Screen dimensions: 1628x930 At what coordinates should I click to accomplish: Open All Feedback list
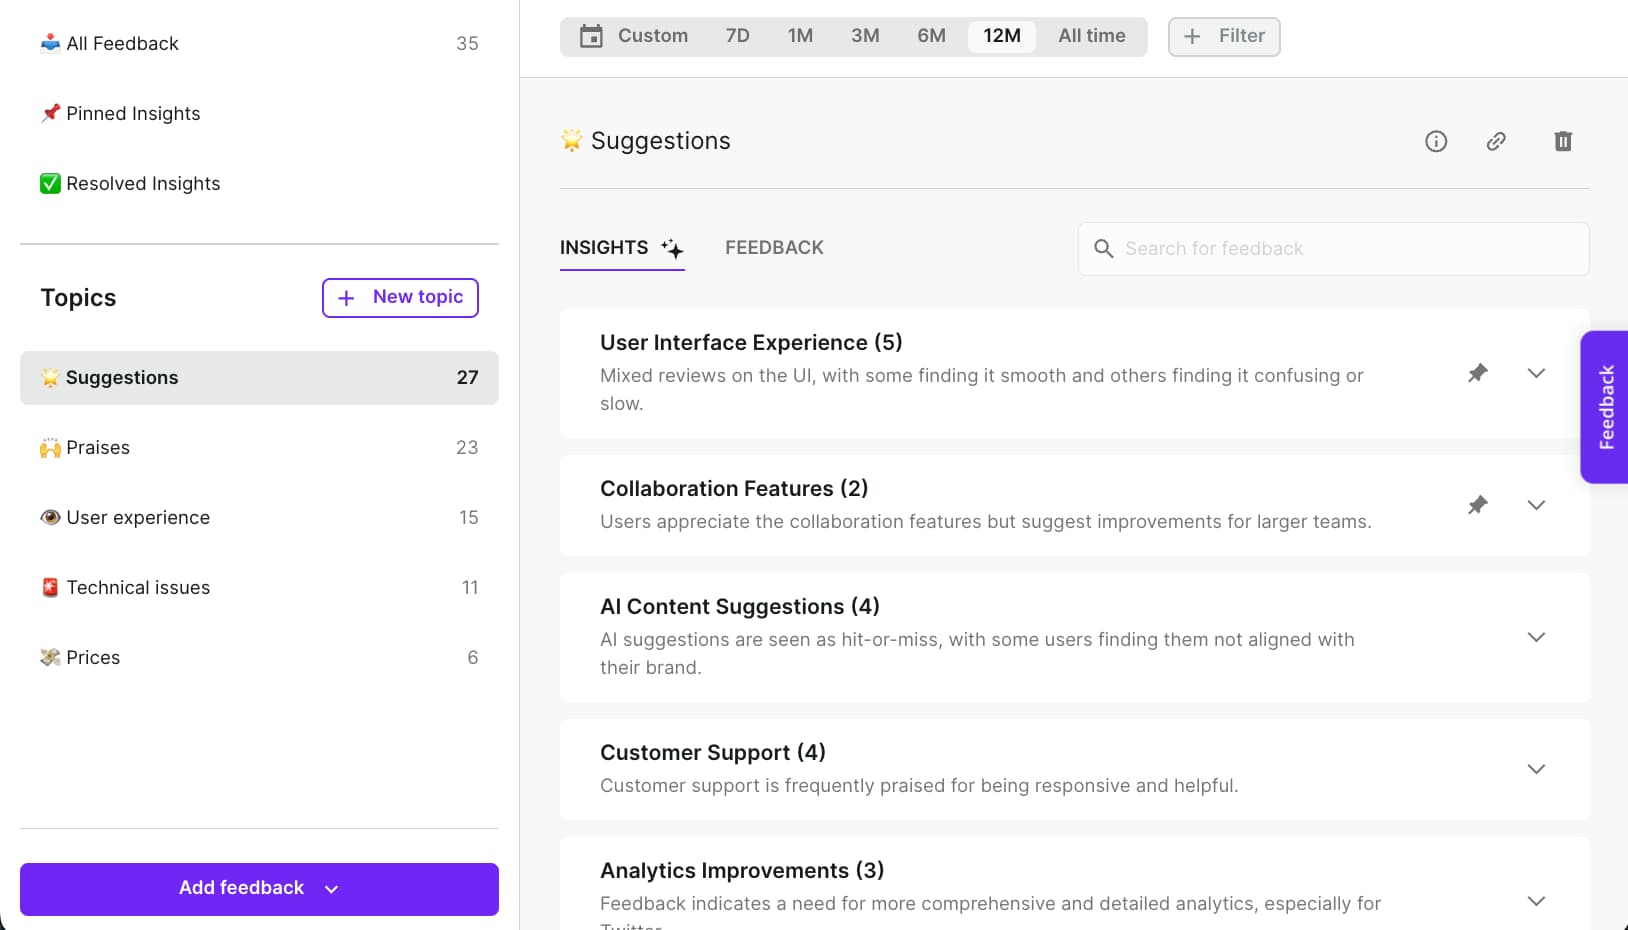[259, 43]
